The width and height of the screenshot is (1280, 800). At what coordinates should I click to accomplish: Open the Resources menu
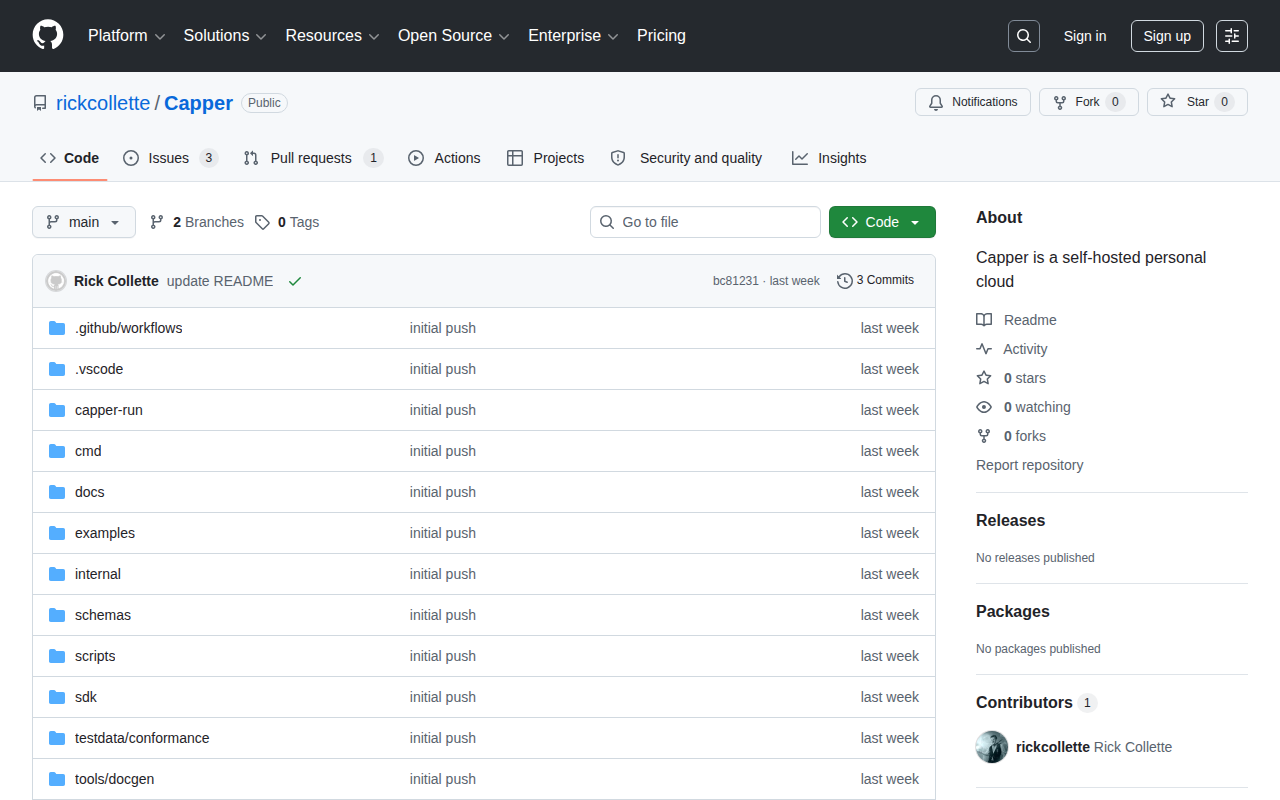pos(333,36)
